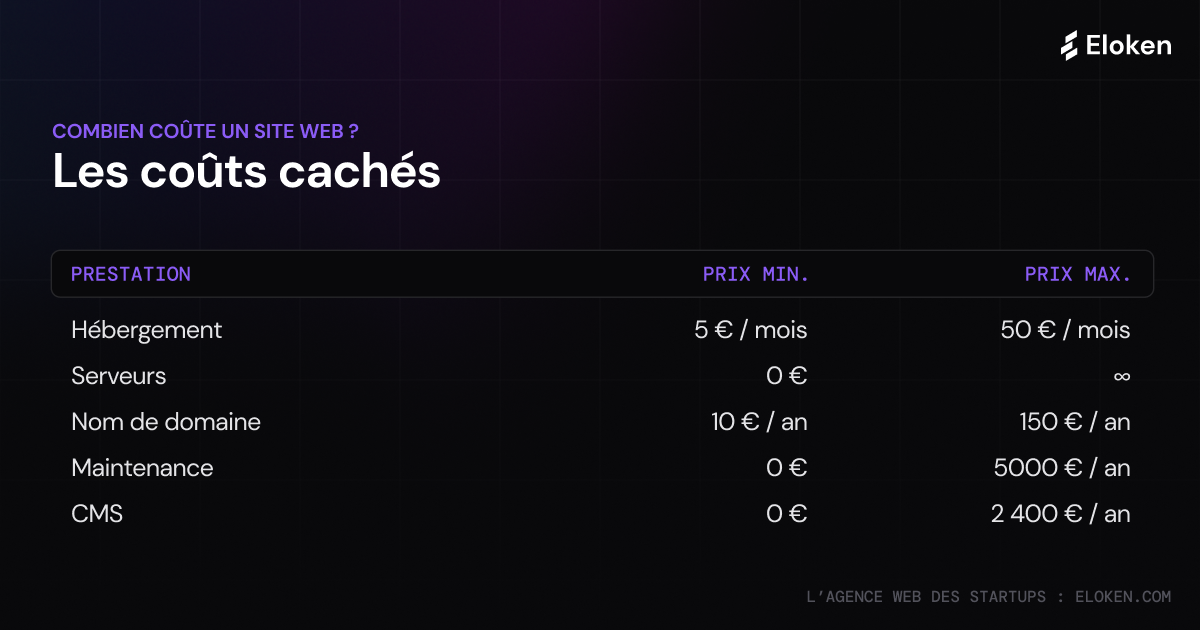Select the PRIX MAX. column header
Screen dimensions: 1200x630
click(x=1078, y=274)
